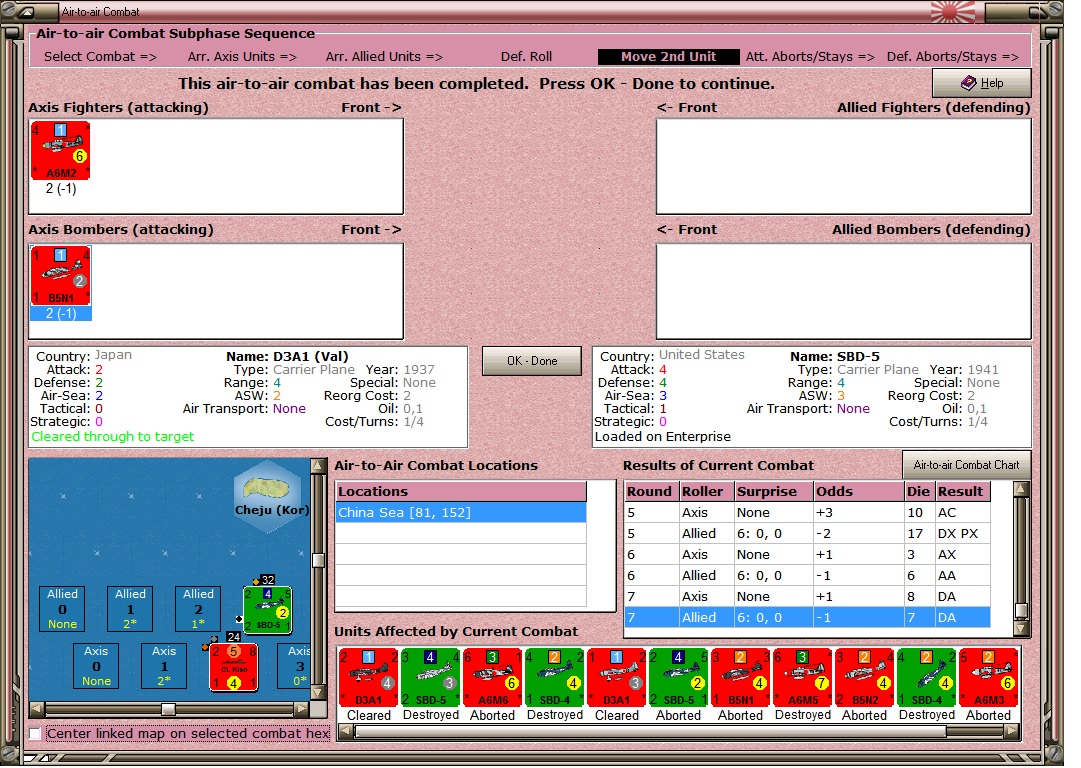Select the round 5 Axis AC result row
This screenshot has width=1081, height=768.
pyautogui.click(x=807, y=512)
